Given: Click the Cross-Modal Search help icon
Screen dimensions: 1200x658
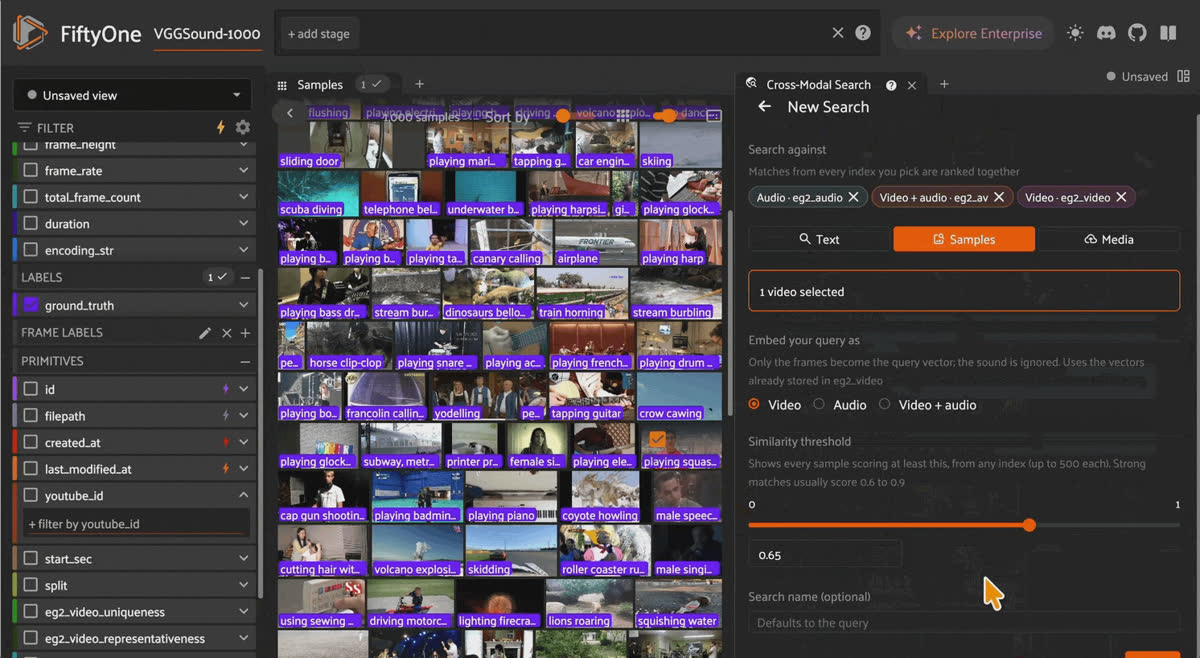Looking at the screenshot, I should click(x=891, y=85).
